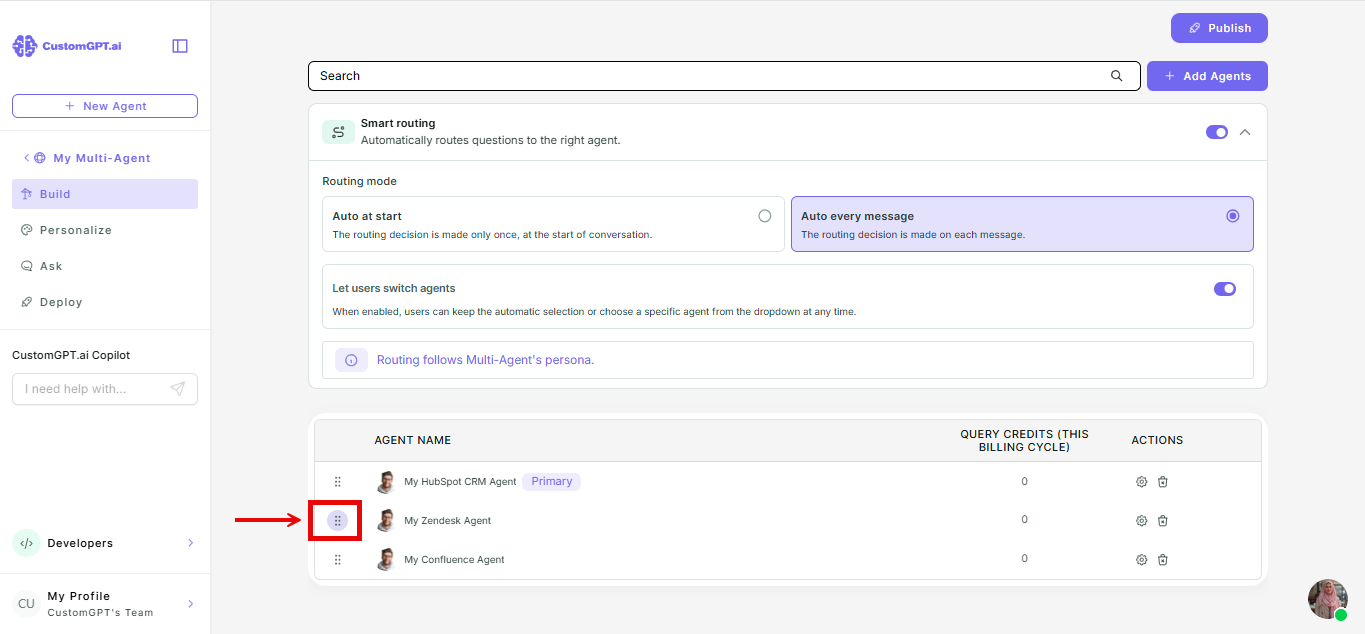Click the Routing mode label

point(359,181)
